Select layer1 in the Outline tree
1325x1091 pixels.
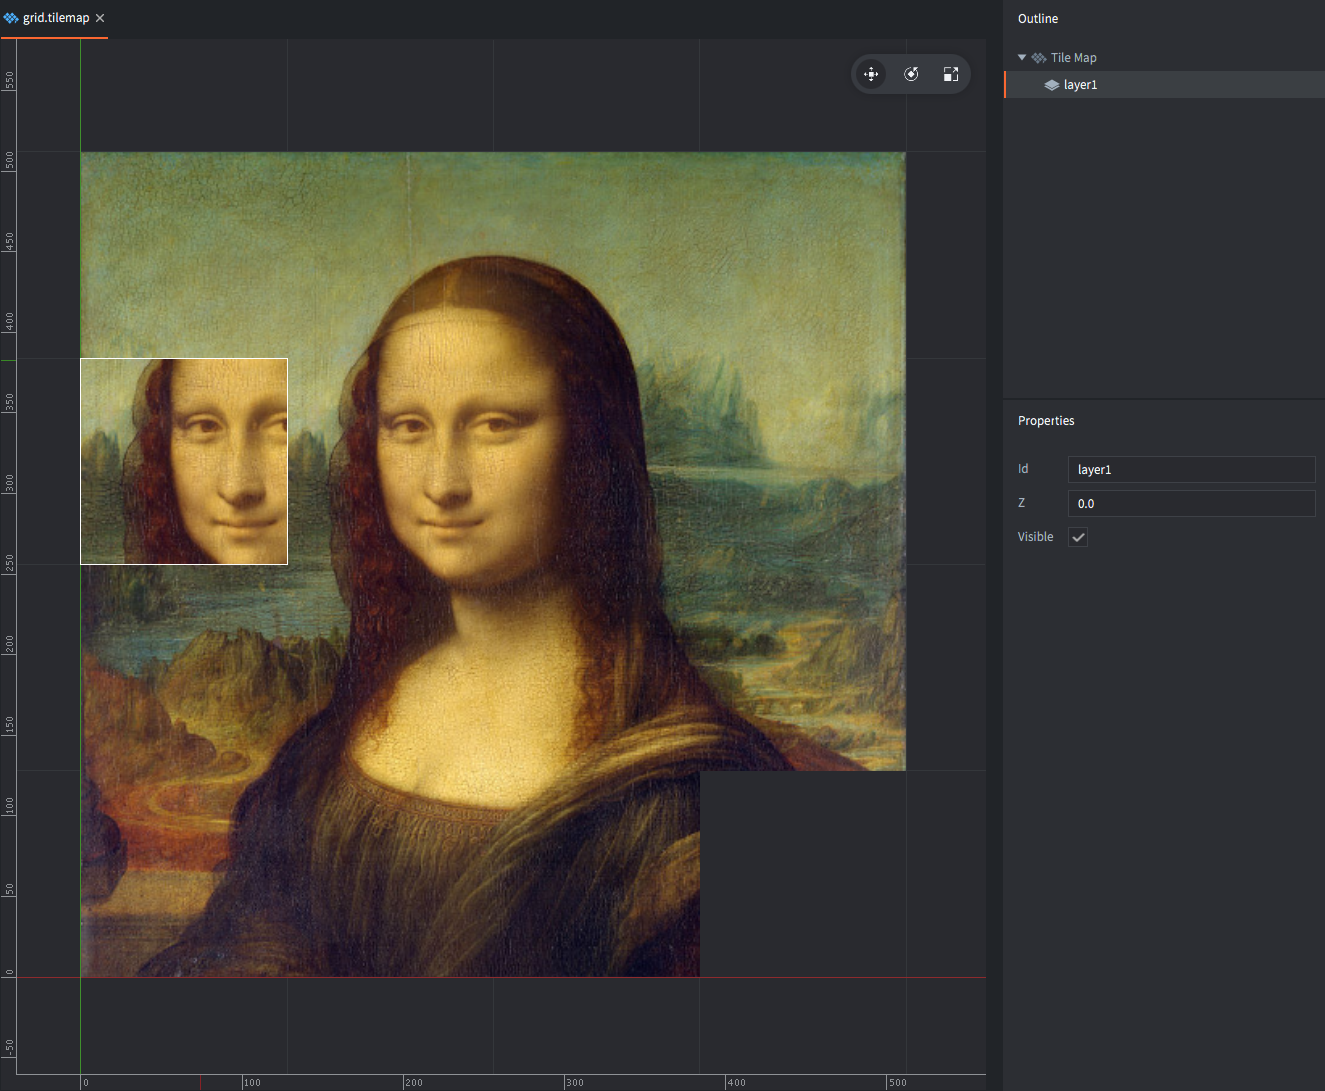1080,85
